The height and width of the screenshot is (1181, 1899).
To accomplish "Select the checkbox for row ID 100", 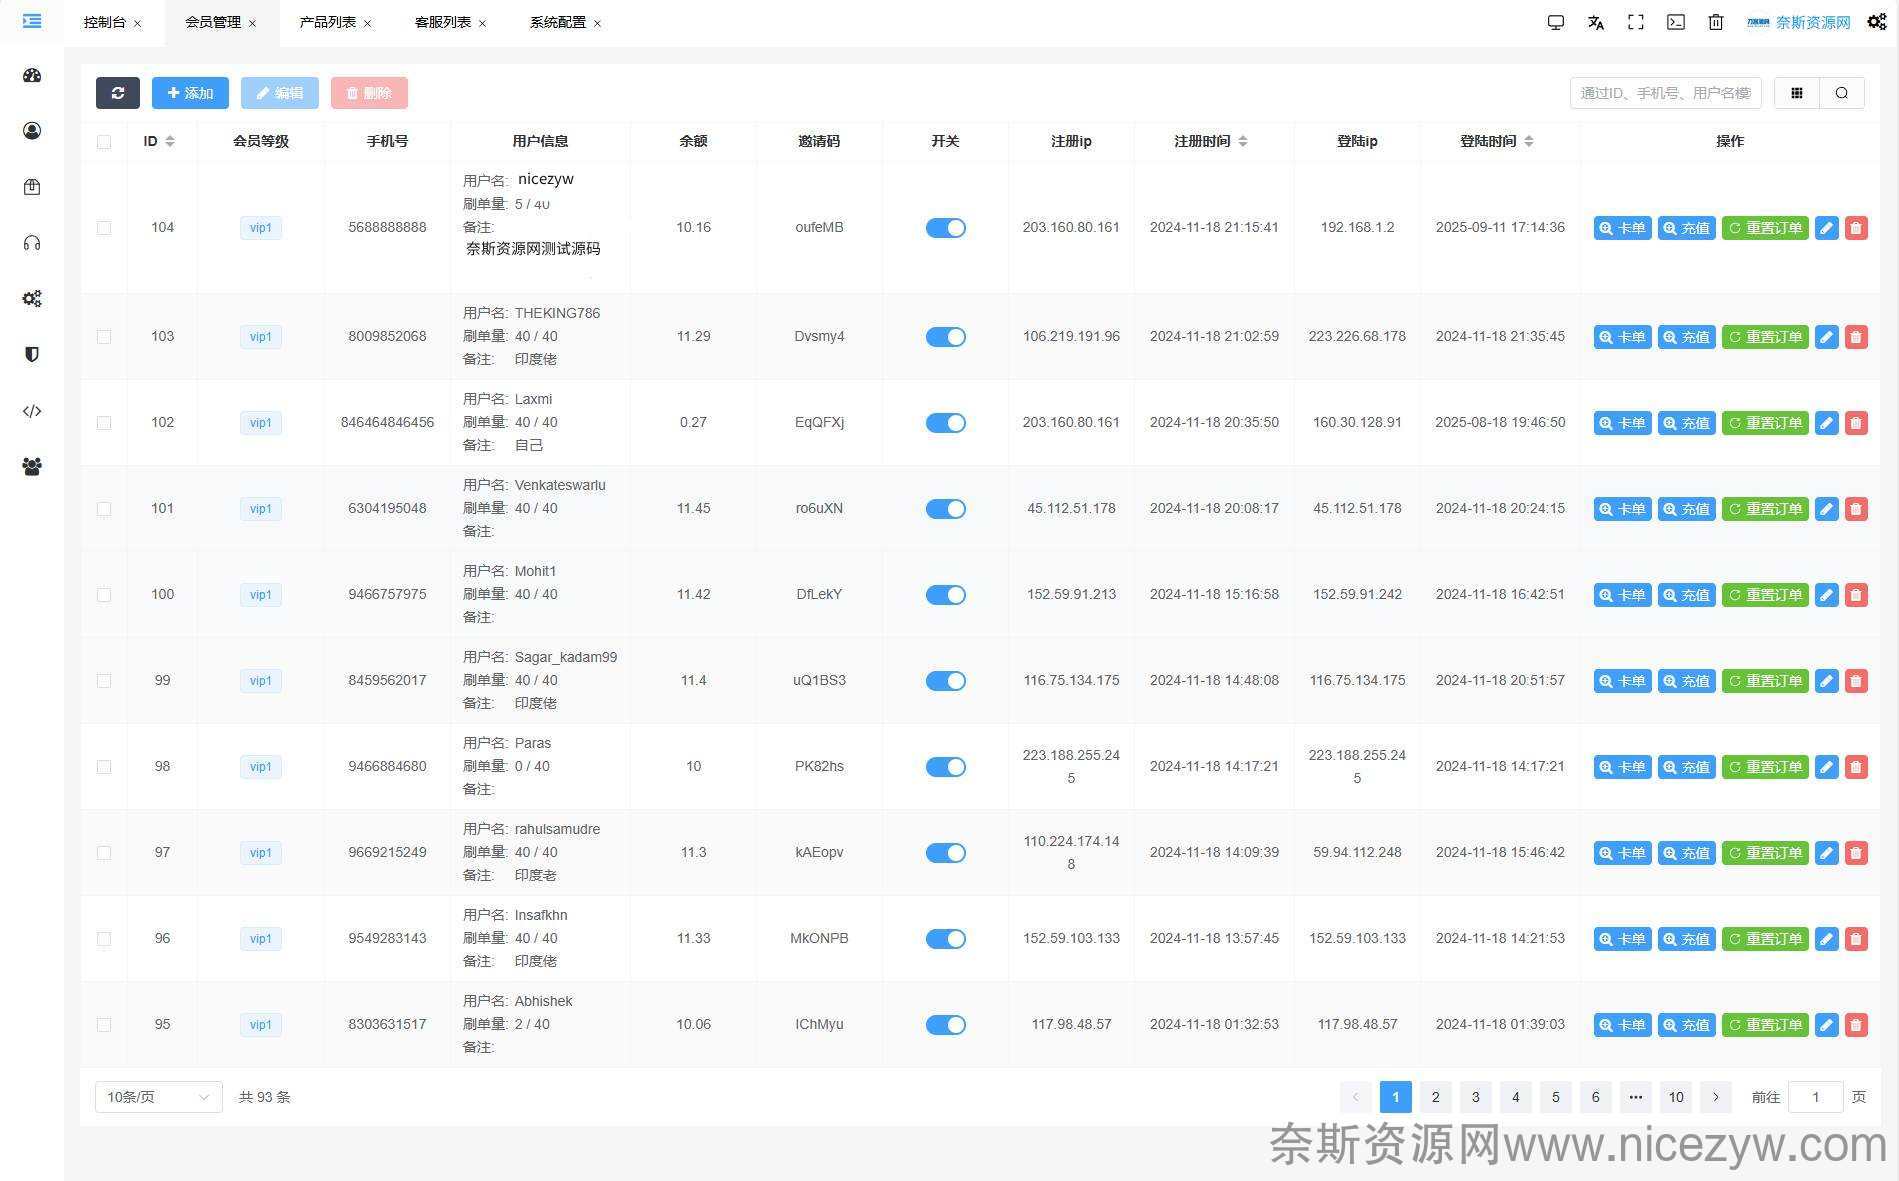I will coord(104,595).
